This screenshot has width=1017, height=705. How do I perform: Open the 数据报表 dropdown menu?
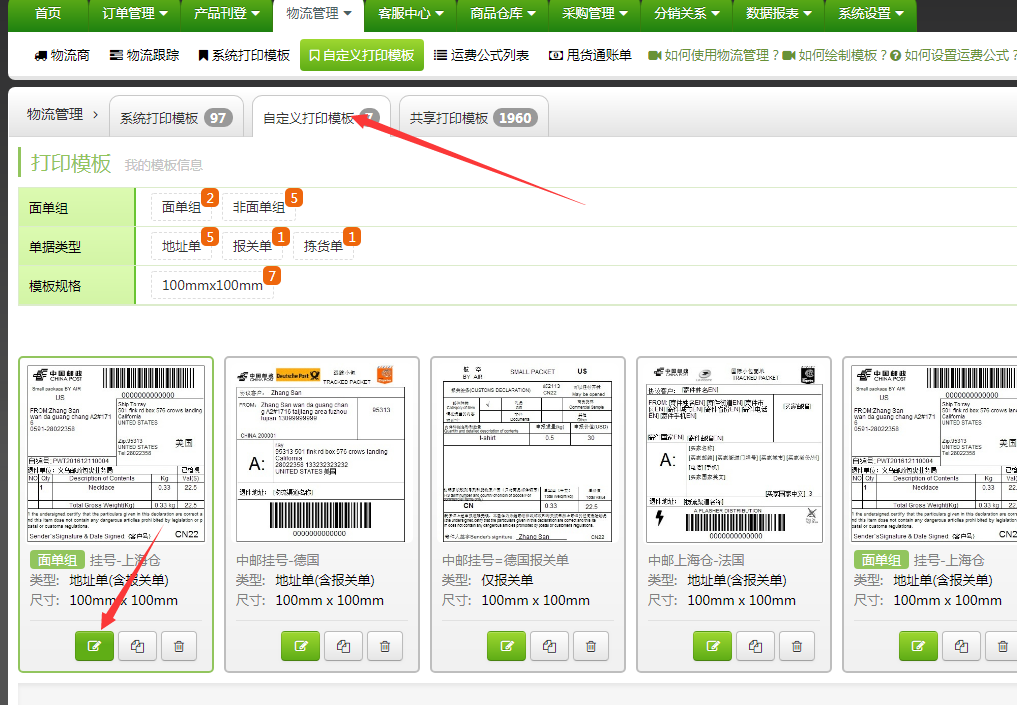(x=778, y=14)
